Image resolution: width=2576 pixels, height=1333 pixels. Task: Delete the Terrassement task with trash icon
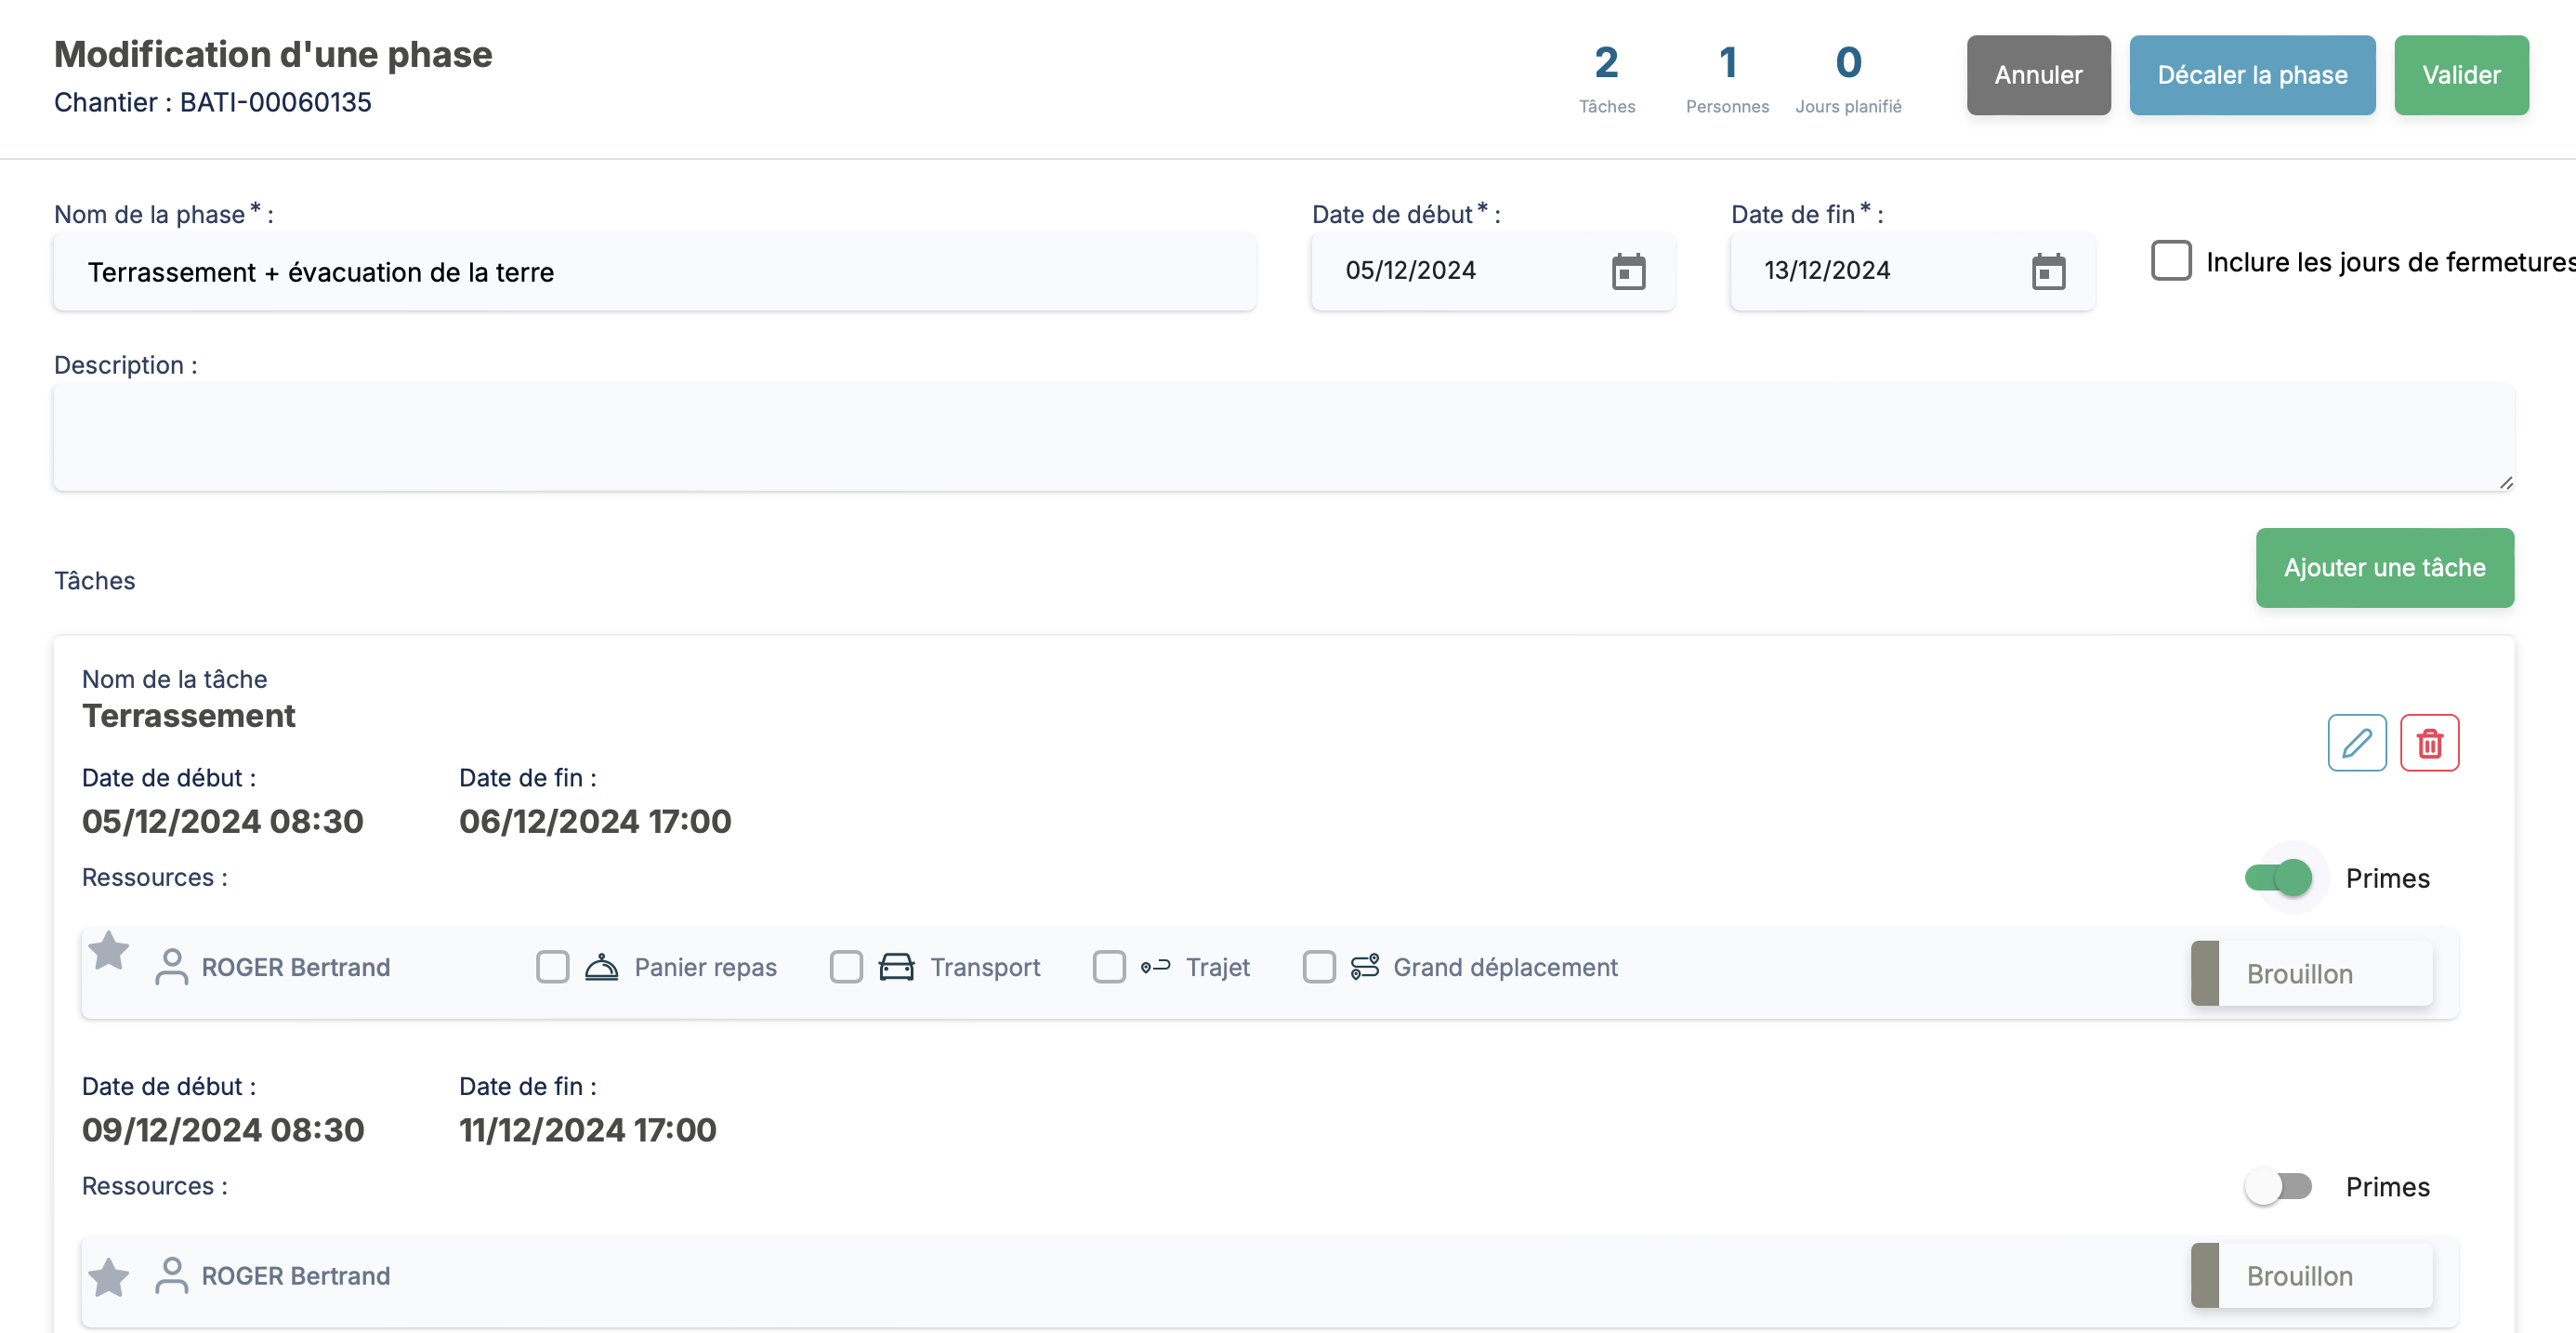2429,743
